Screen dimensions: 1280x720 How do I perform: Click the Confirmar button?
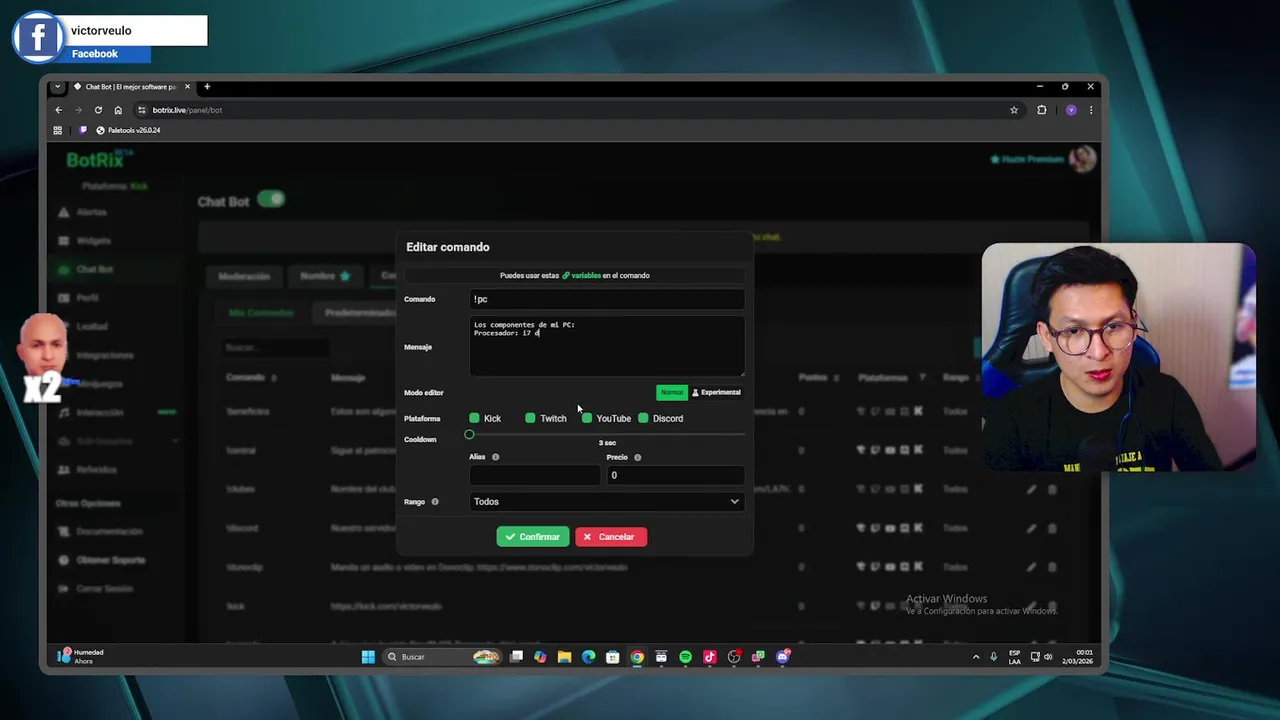(532, 537)
